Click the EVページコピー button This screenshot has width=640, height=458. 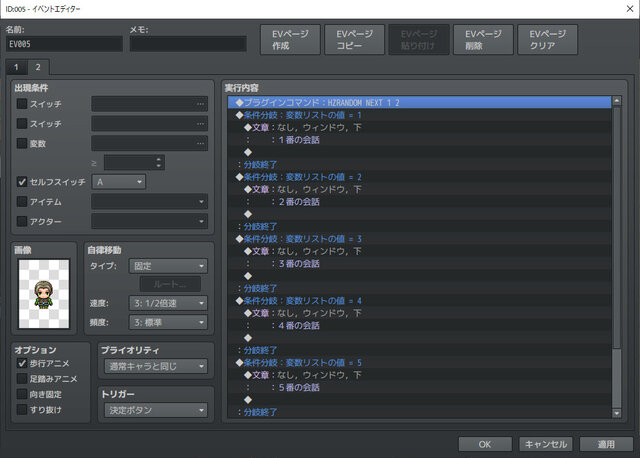(354, 40)
